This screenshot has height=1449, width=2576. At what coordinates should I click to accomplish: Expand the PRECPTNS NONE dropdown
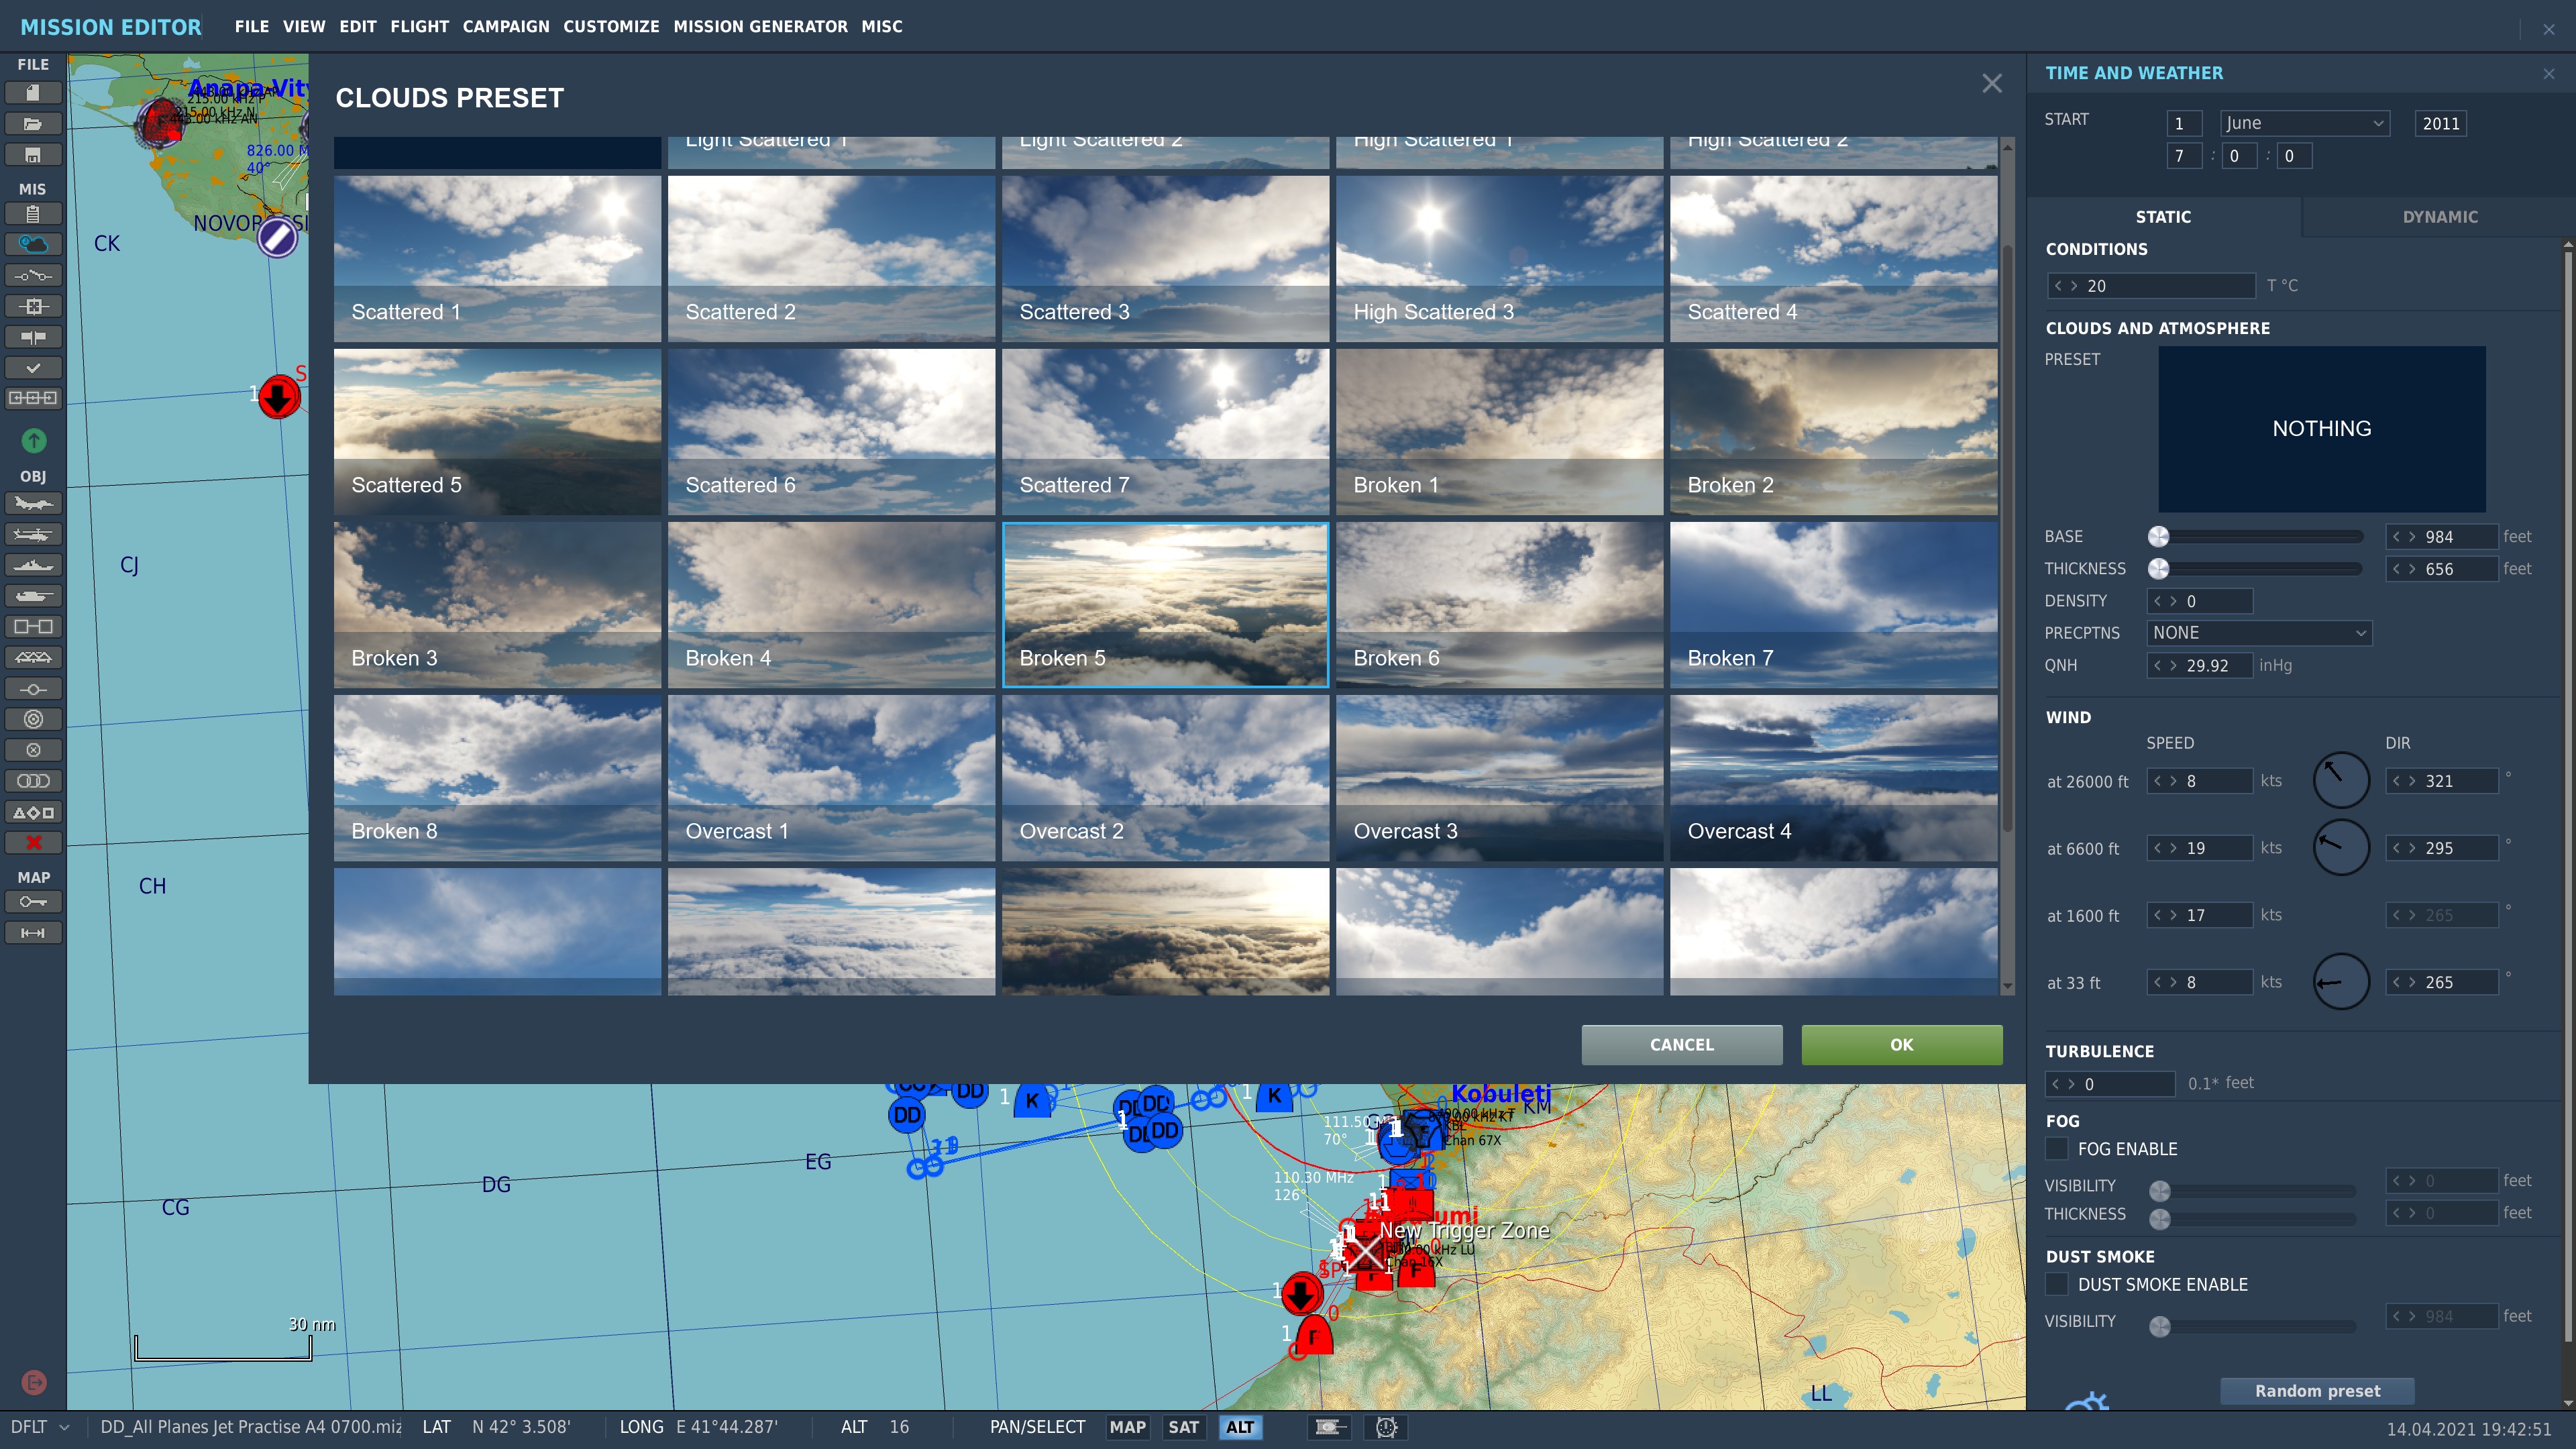pyautogui.click(x=2259, y=633)
